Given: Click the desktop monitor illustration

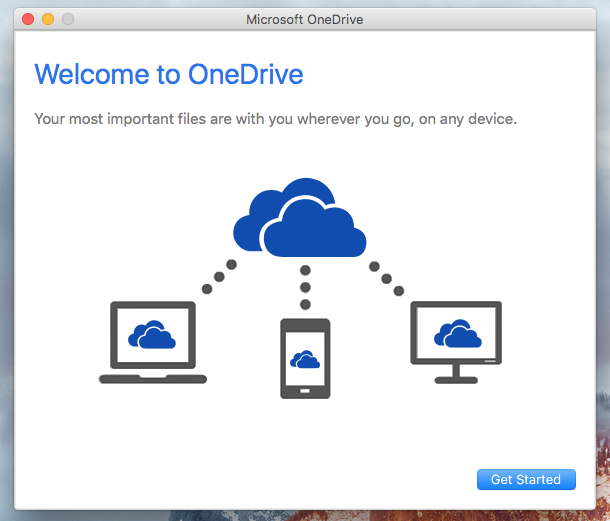Looking at the screenshot, I should point(456,342).
